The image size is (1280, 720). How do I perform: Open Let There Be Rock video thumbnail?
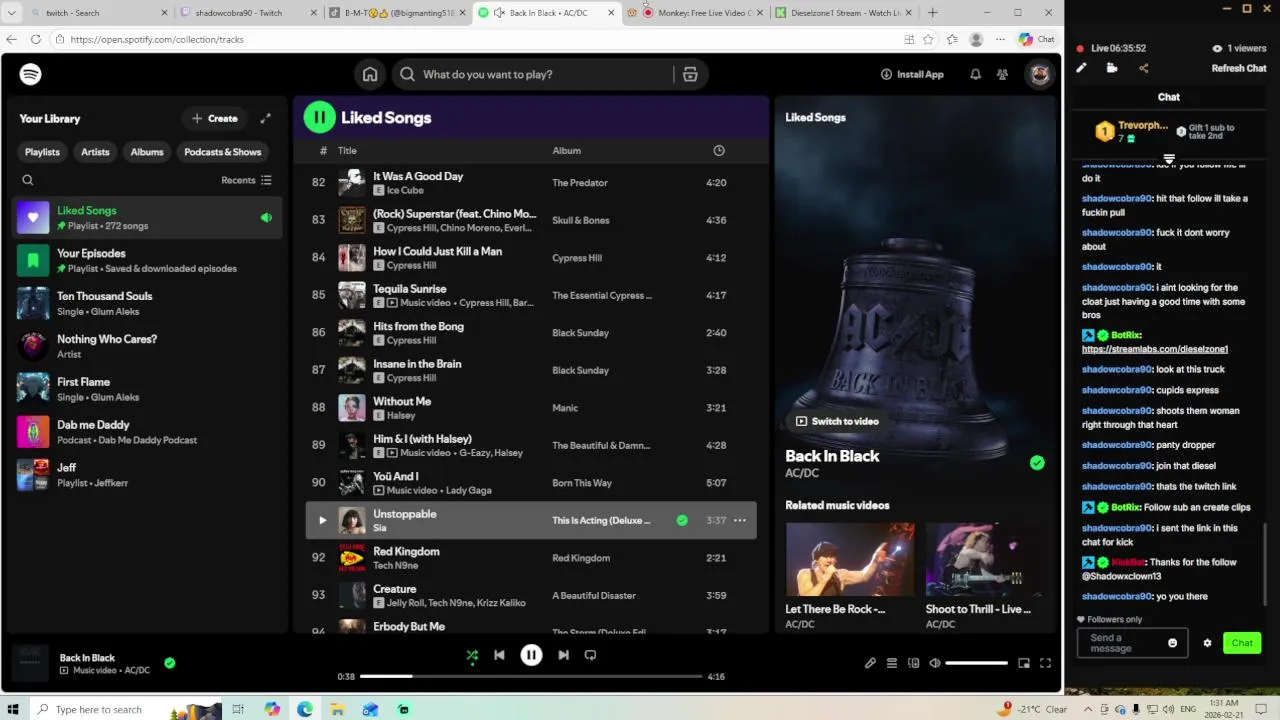click(x=850, y=559)
